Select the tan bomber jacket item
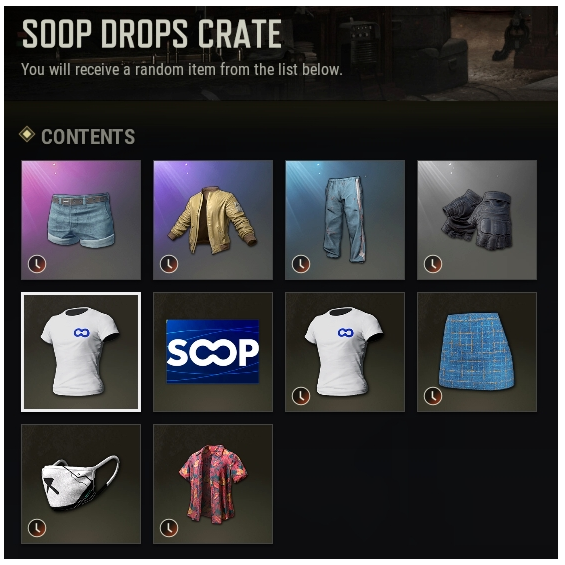 pyautogui.click(x=213, y=220)
